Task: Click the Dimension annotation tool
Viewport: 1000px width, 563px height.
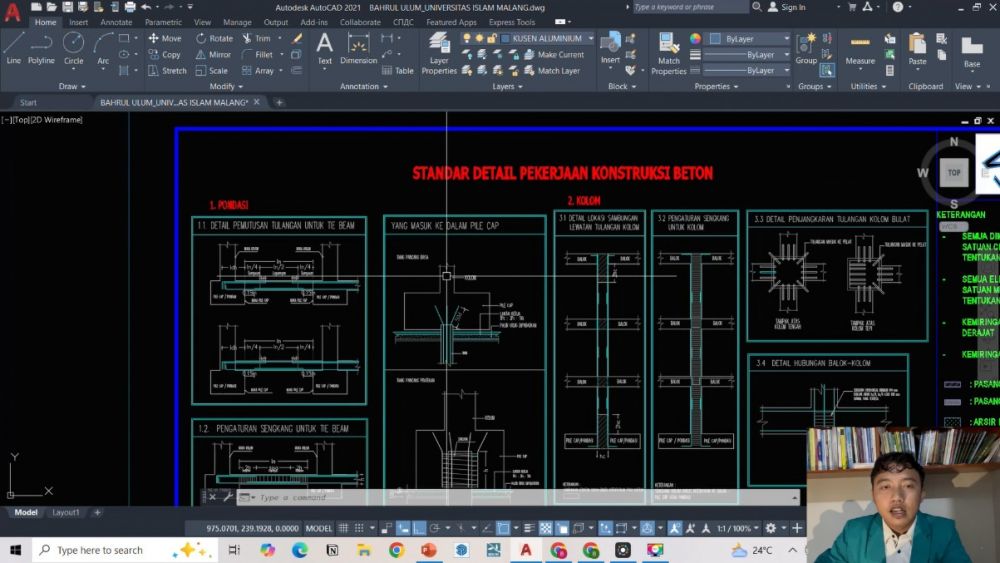Action: click(358, 48)
